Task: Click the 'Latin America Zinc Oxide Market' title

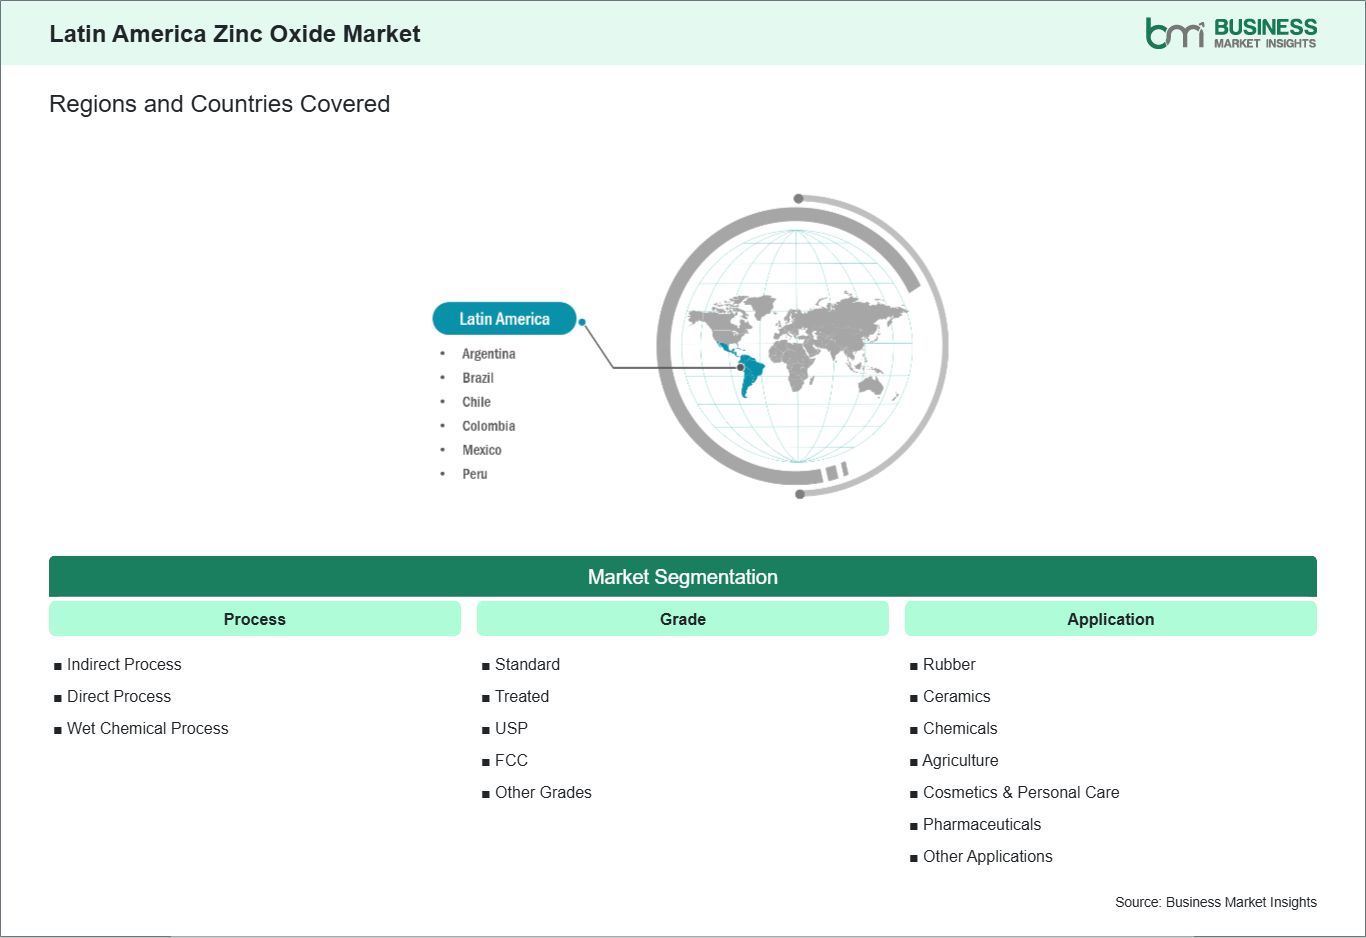Action: pos(235,34)
